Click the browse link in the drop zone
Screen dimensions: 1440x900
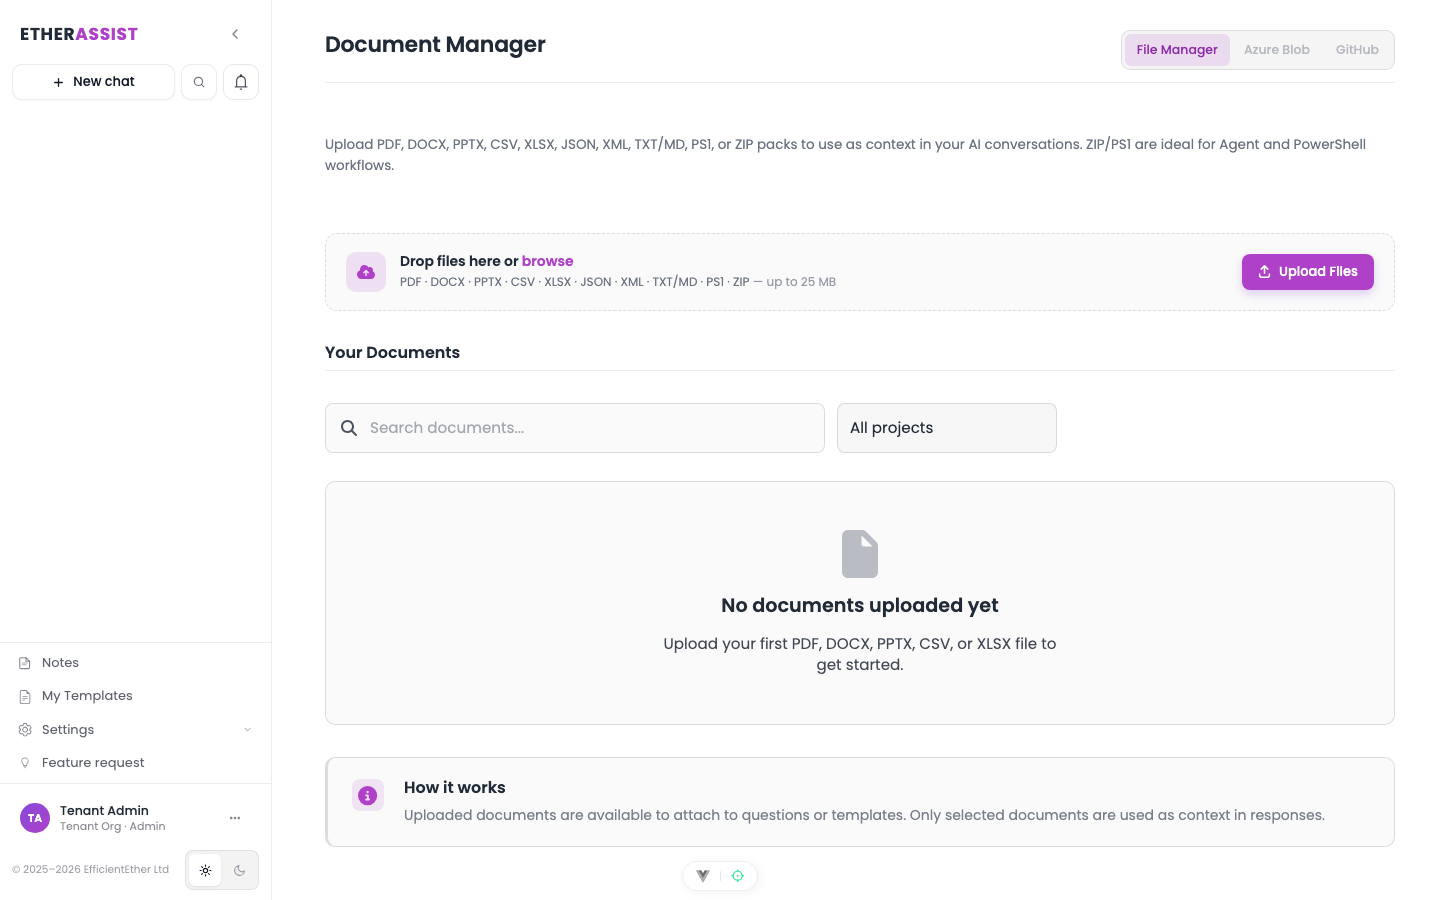click(547, 261)
